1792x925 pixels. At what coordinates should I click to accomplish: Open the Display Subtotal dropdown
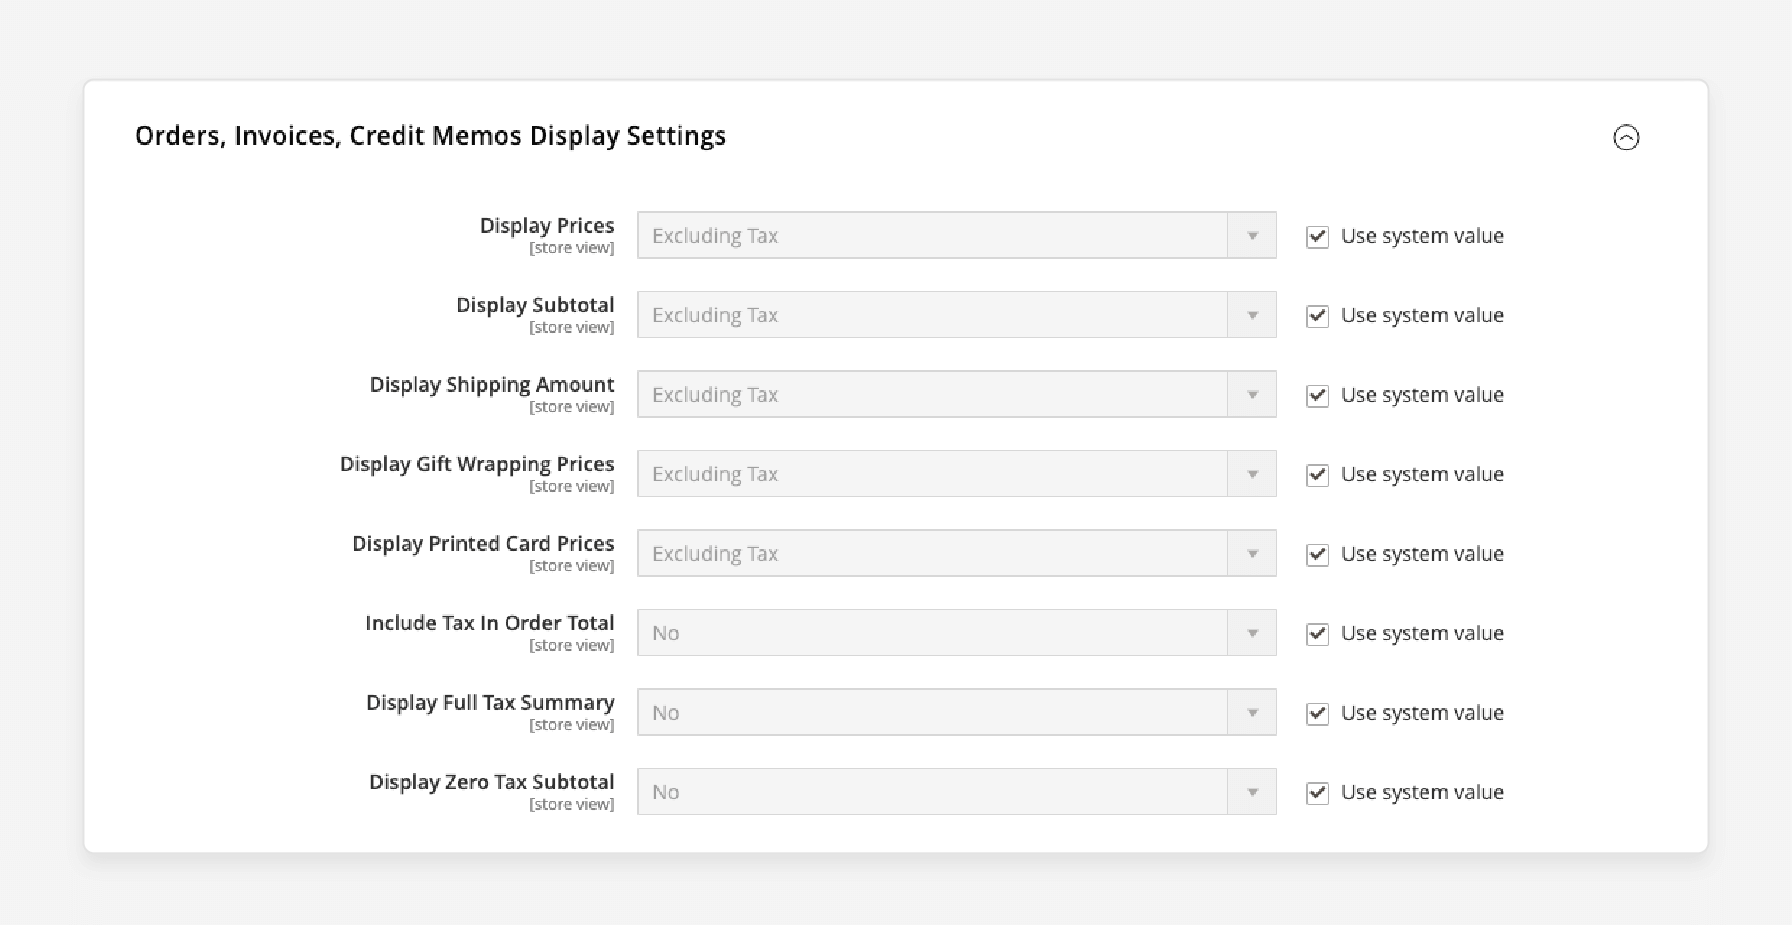[956, 315]
